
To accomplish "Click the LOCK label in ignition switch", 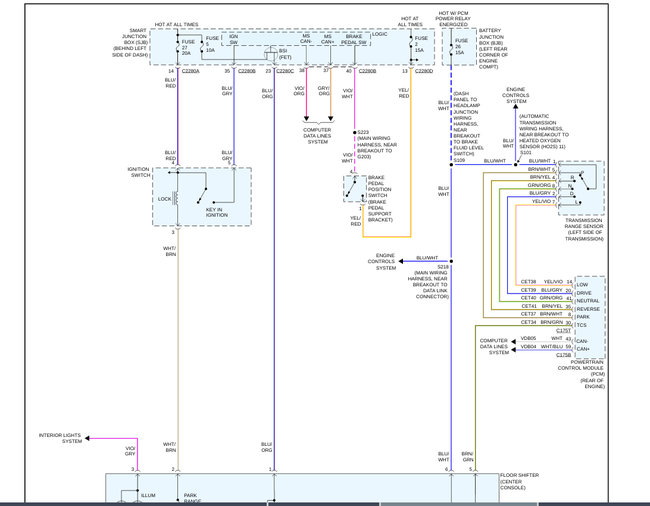I will click(165, 199).
